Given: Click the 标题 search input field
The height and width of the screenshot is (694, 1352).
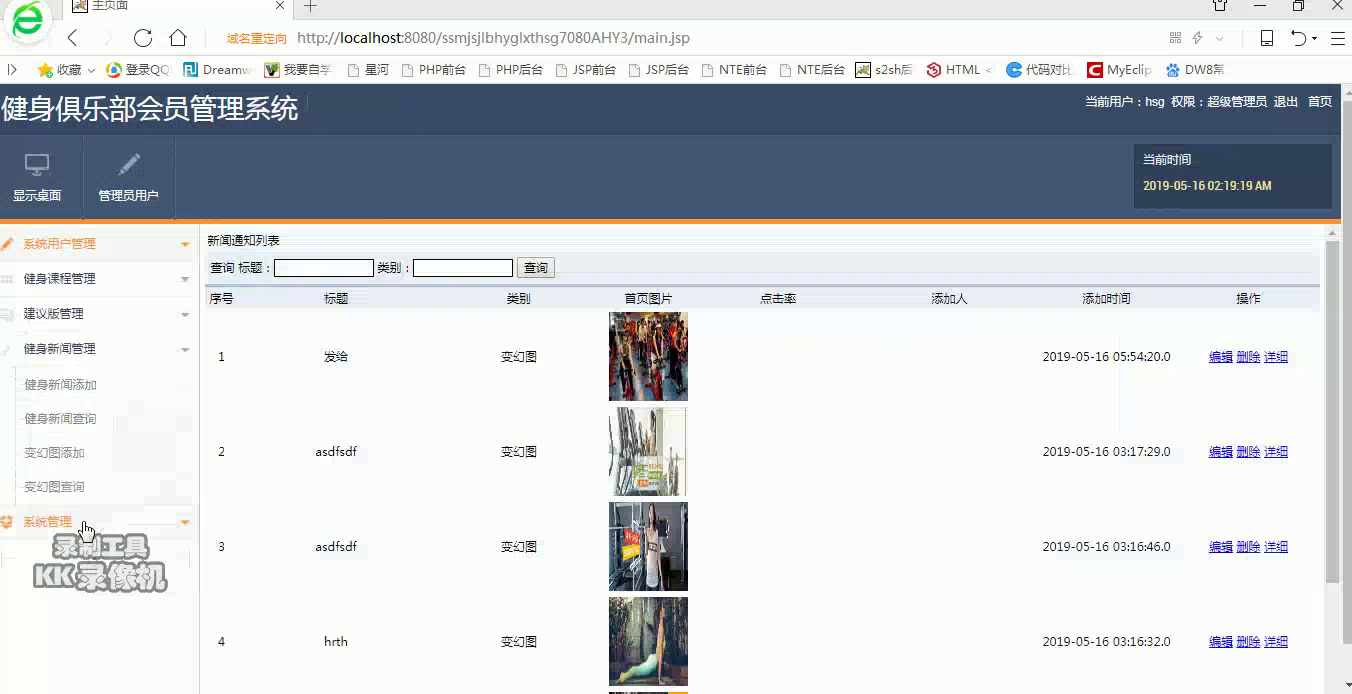Looking at the screenshot, I should (x=324, y=268).
